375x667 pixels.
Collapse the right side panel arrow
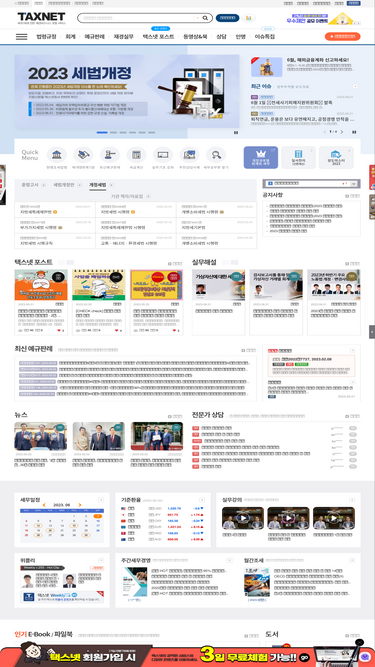pyautogui.click(x=372, y=331)
